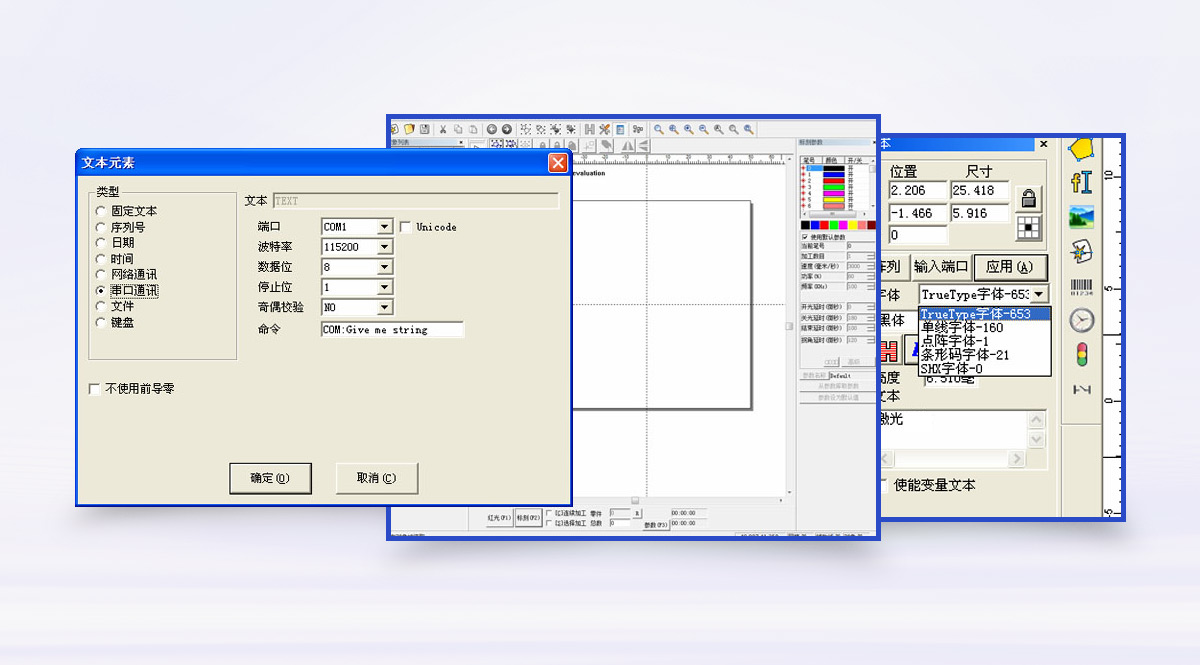The image size is (1200, 665).
Task: Click the text tool icon
Action: click(1081, 182)
